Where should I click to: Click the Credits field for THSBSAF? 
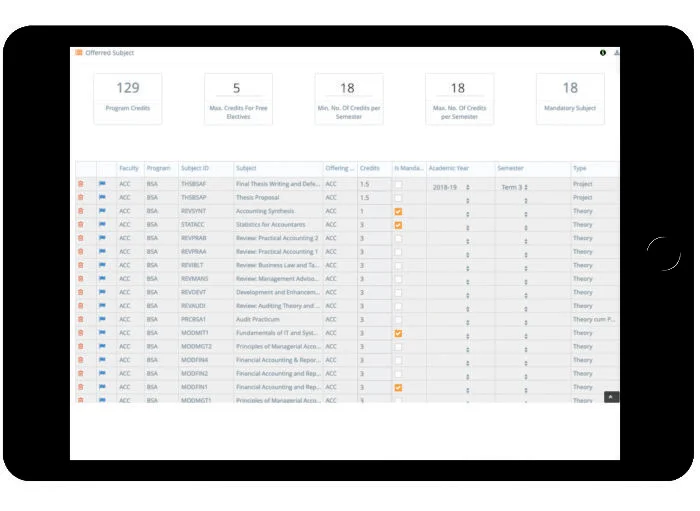tap(373, 184)
